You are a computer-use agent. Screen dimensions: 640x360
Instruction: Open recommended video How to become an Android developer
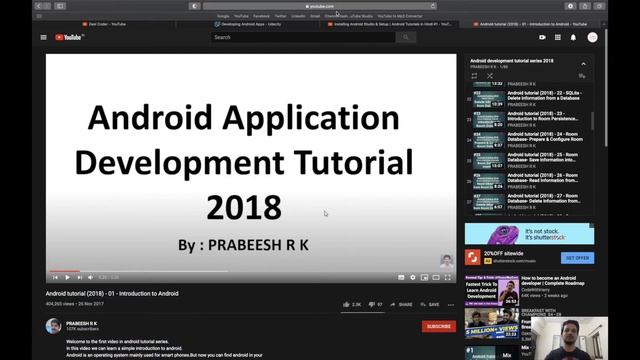point(553,281)
